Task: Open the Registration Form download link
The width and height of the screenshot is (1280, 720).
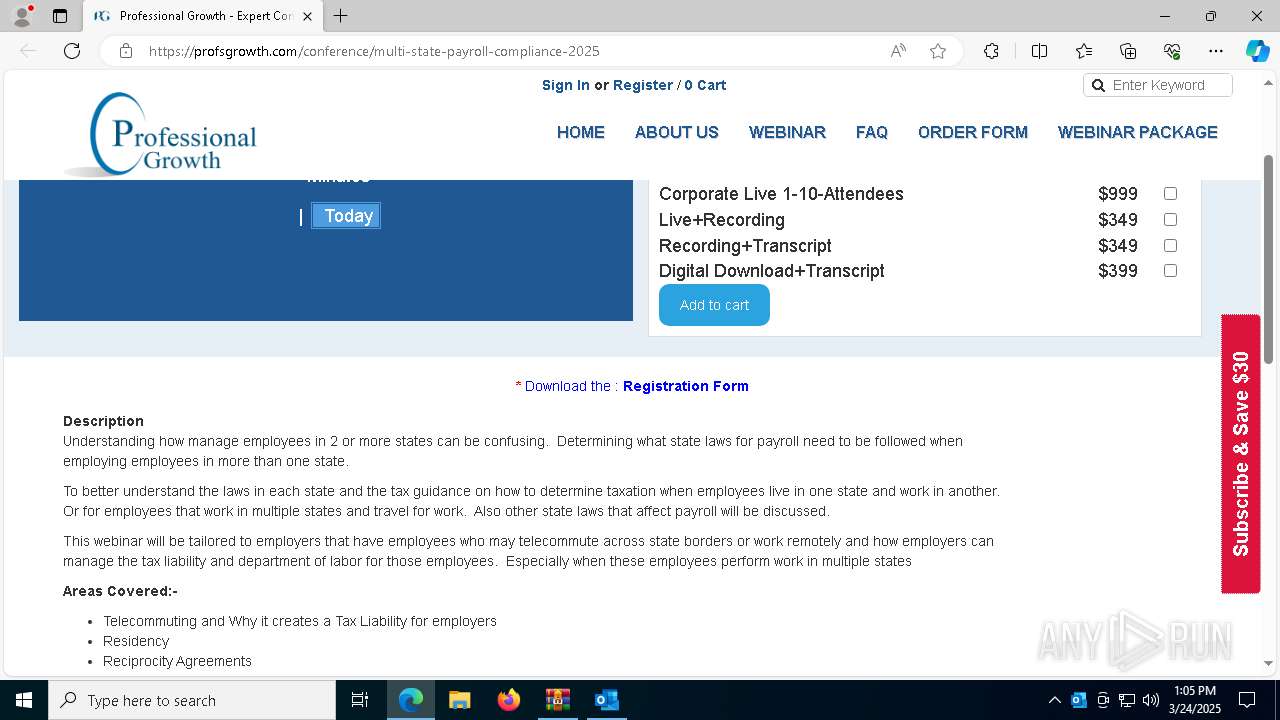Action: point(686,386)
